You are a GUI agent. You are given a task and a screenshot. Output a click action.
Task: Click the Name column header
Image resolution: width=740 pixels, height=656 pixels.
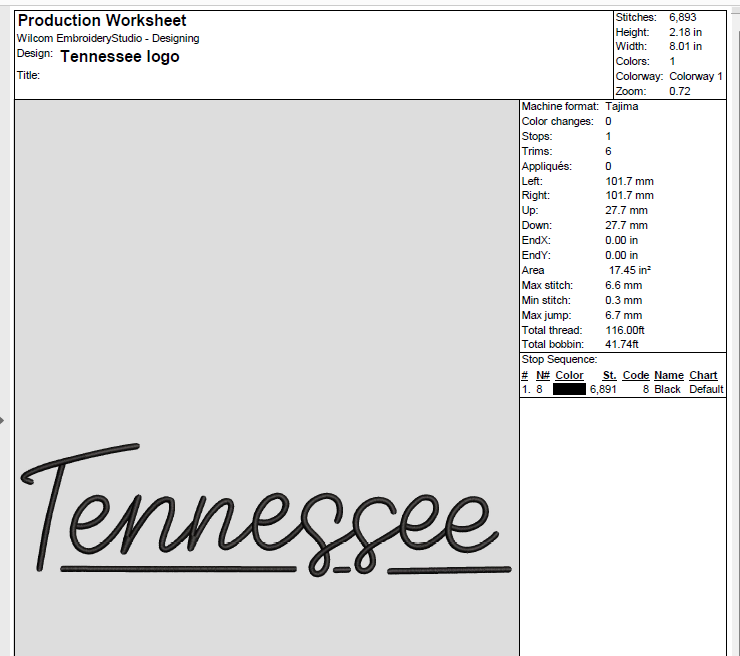669,375
